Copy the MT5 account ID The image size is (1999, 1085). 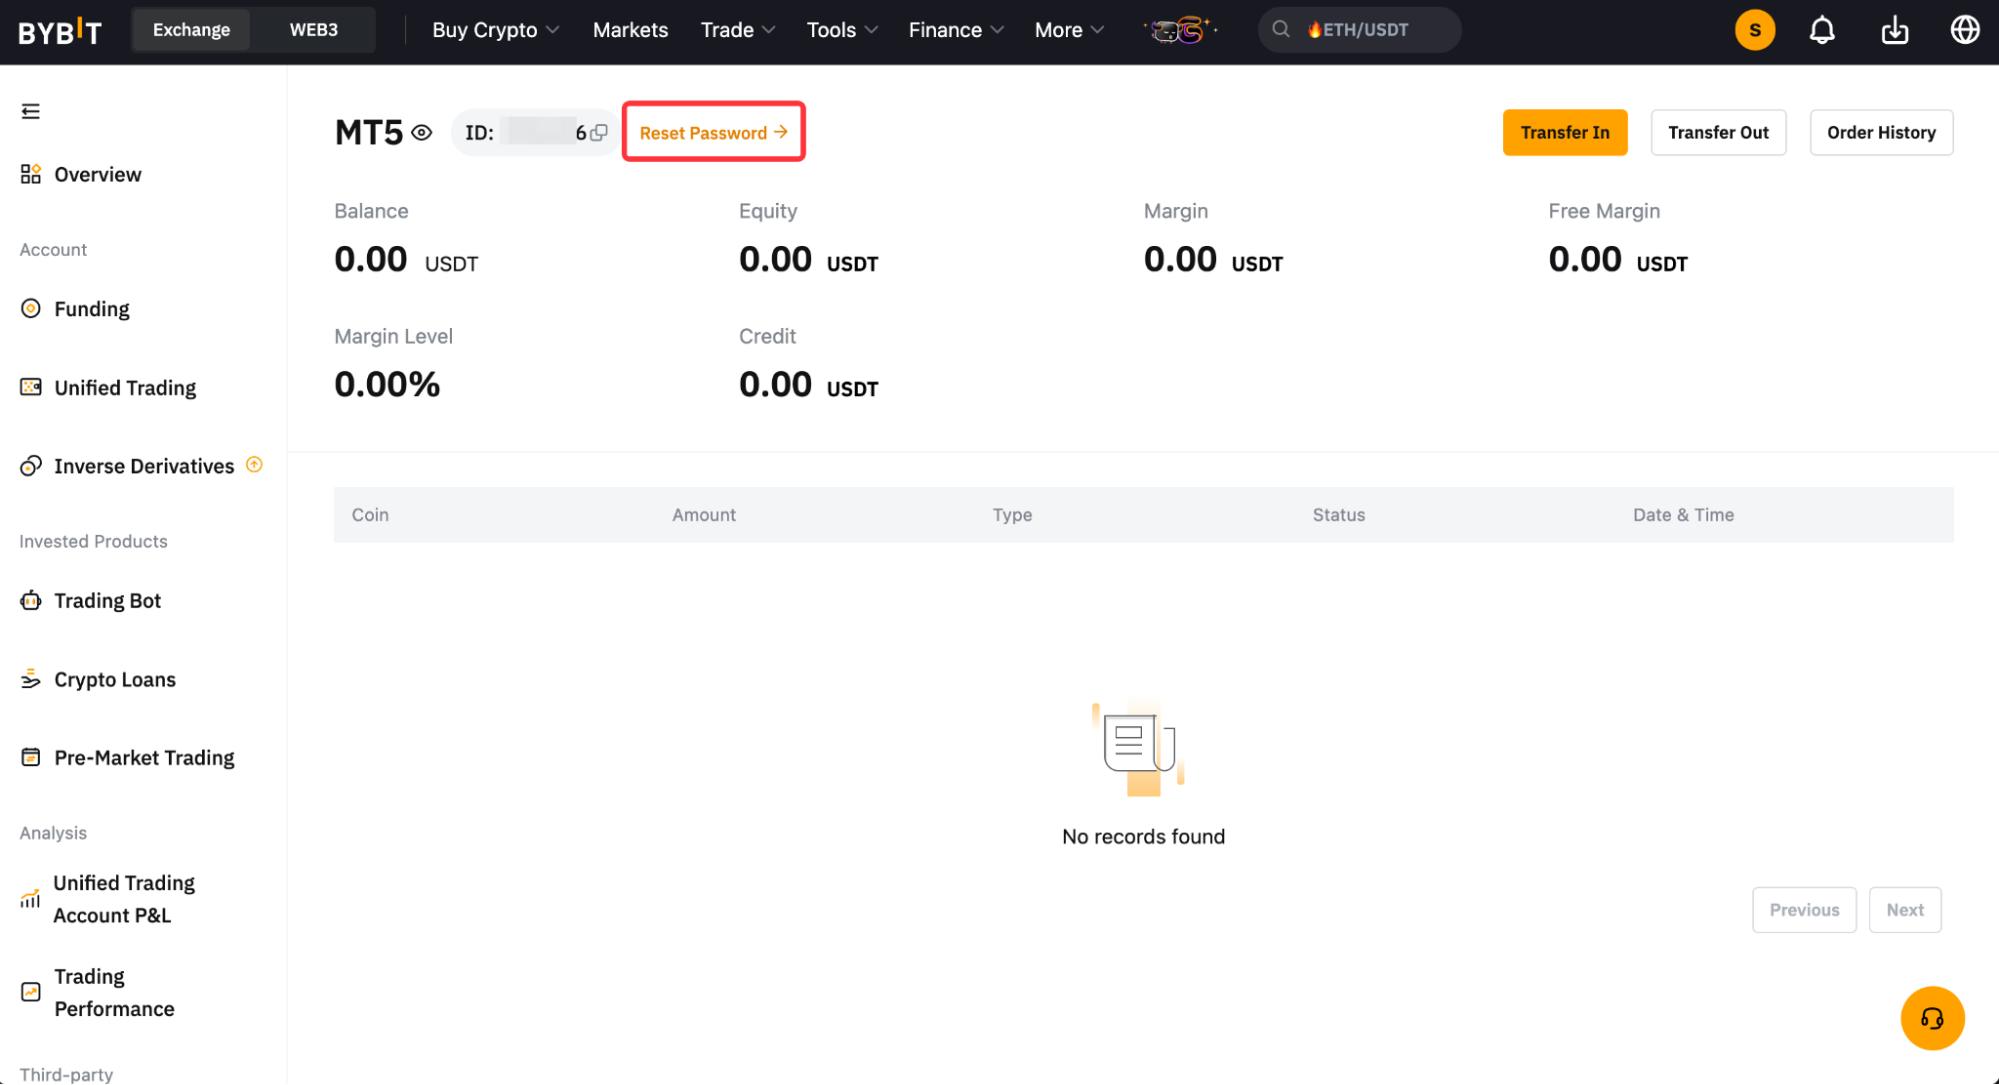[599, 133]
